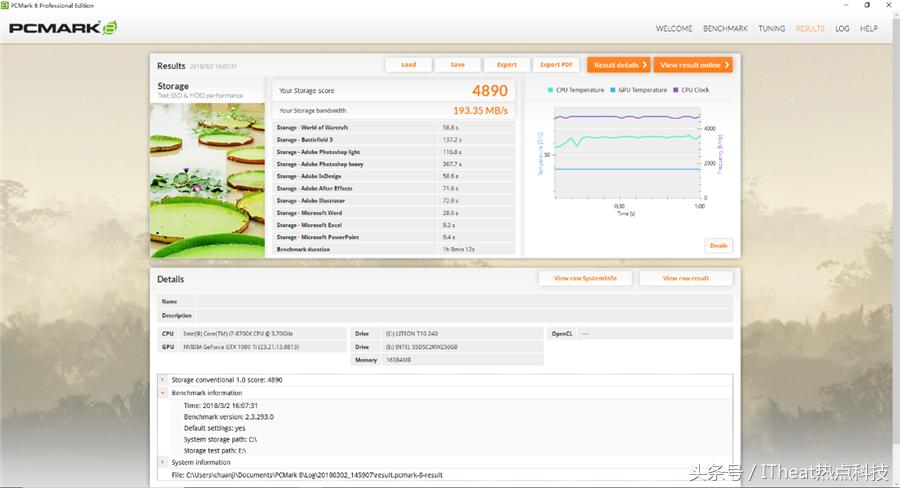Click View result online
The image size is (900, 488).
(x=693, y=65)
